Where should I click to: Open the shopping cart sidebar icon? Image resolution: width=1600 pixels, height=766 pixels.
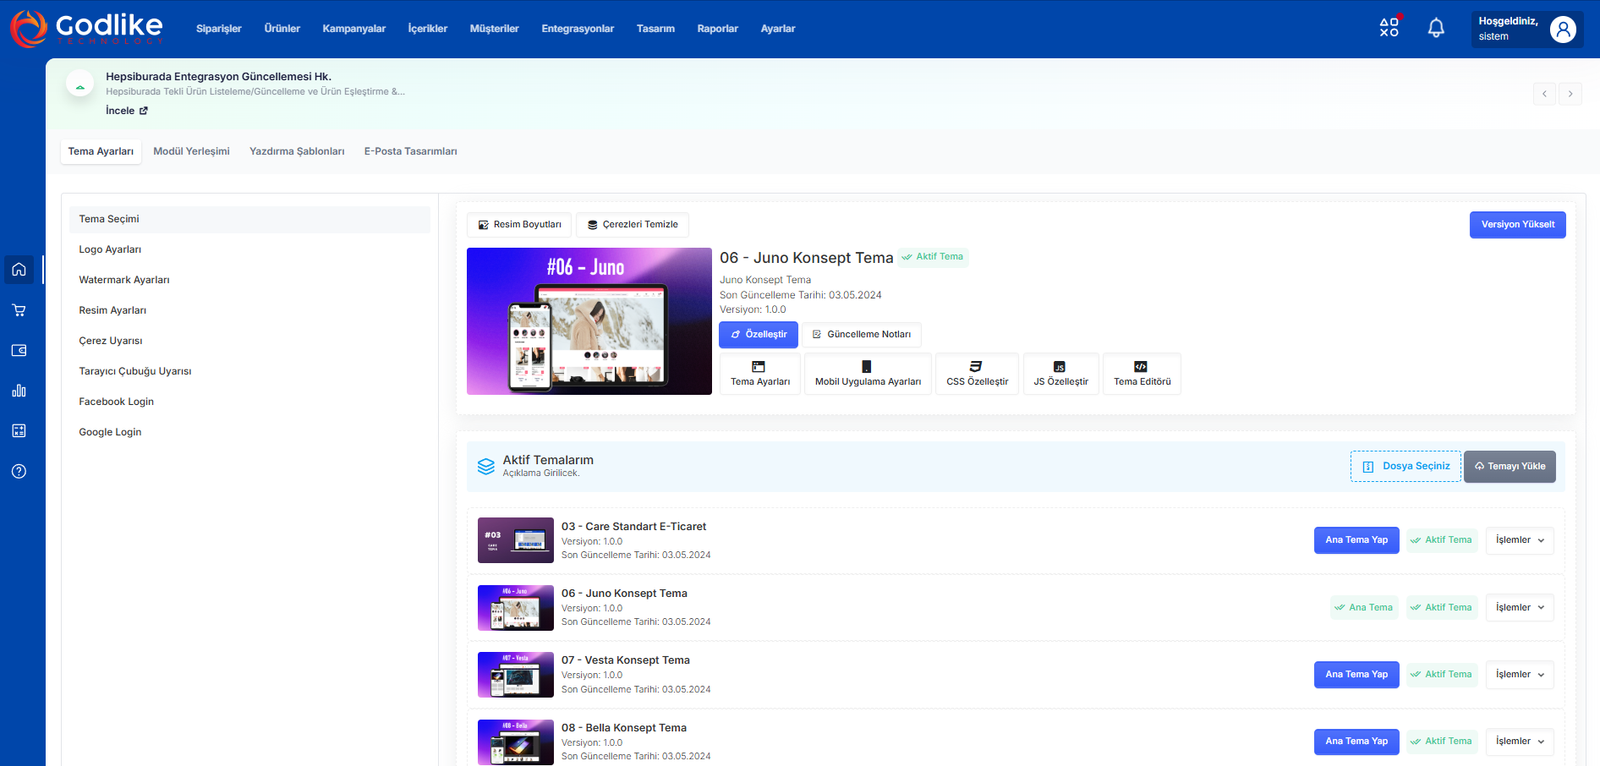tap(19, 310)
